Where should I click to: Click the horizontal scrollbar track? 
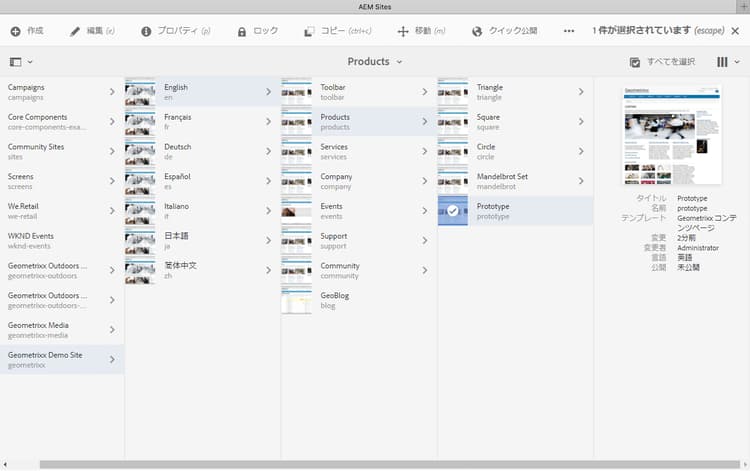389,464
